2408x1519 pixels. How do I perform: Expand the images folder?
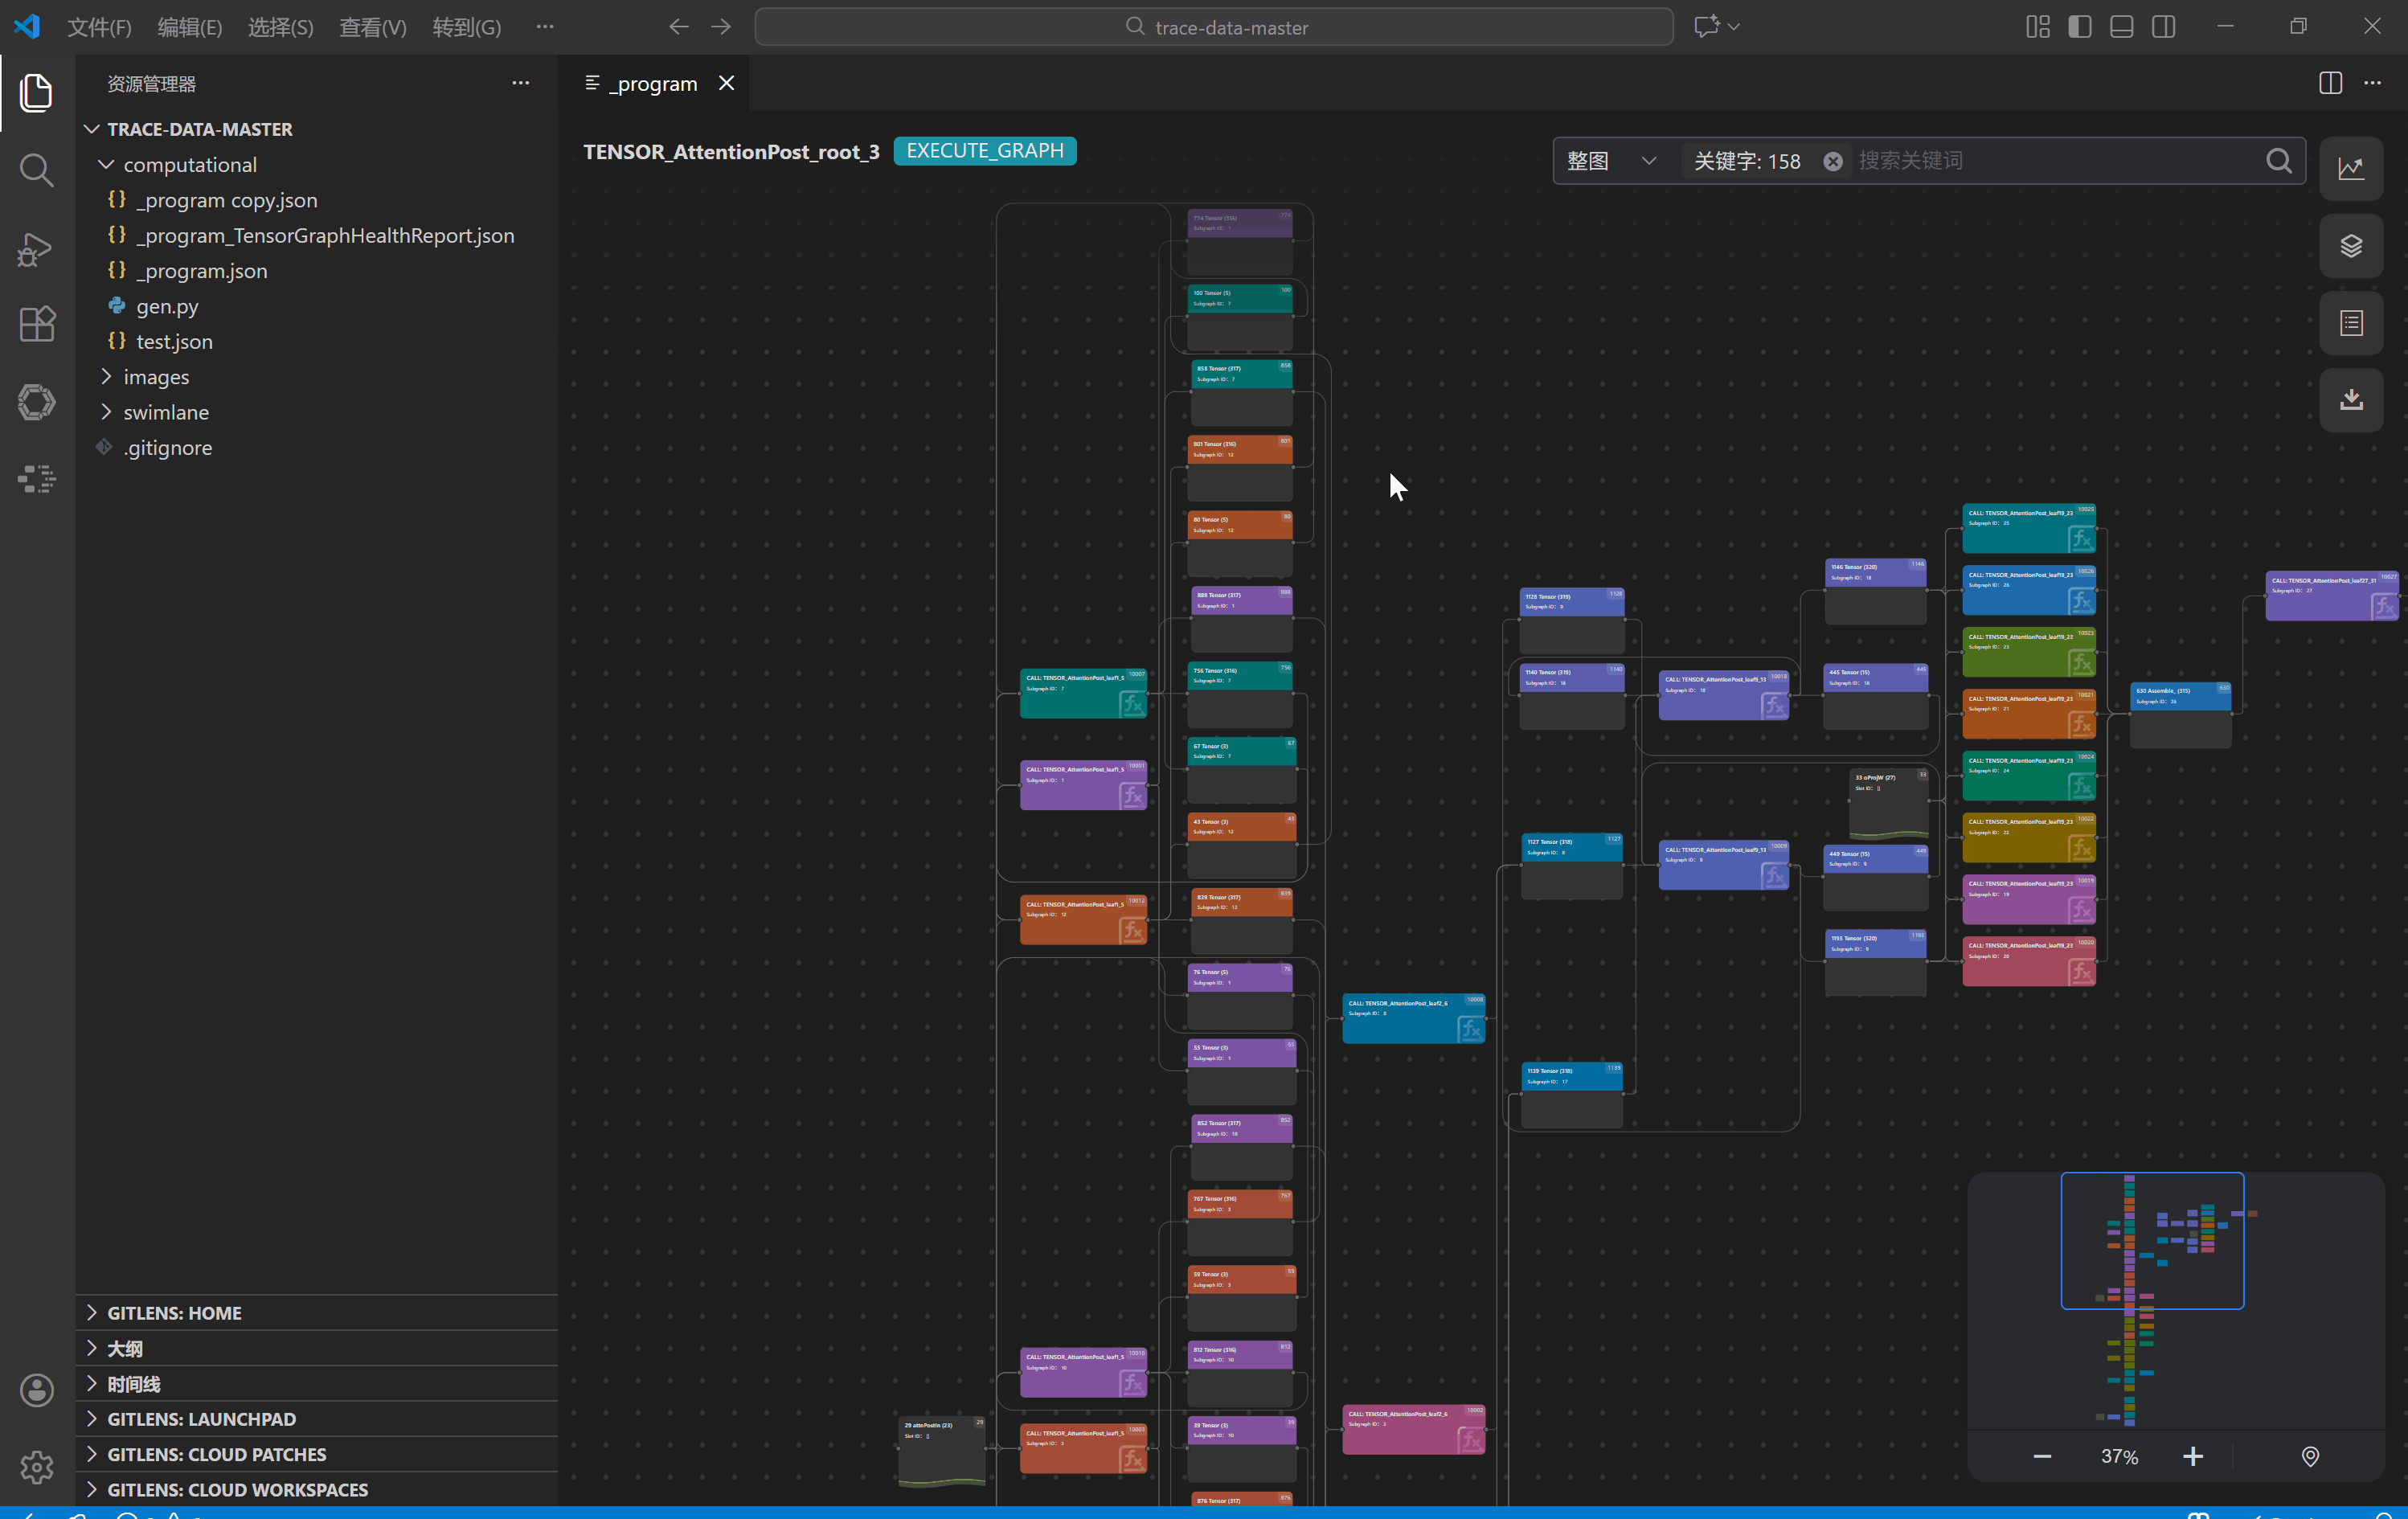click(156, 377)
